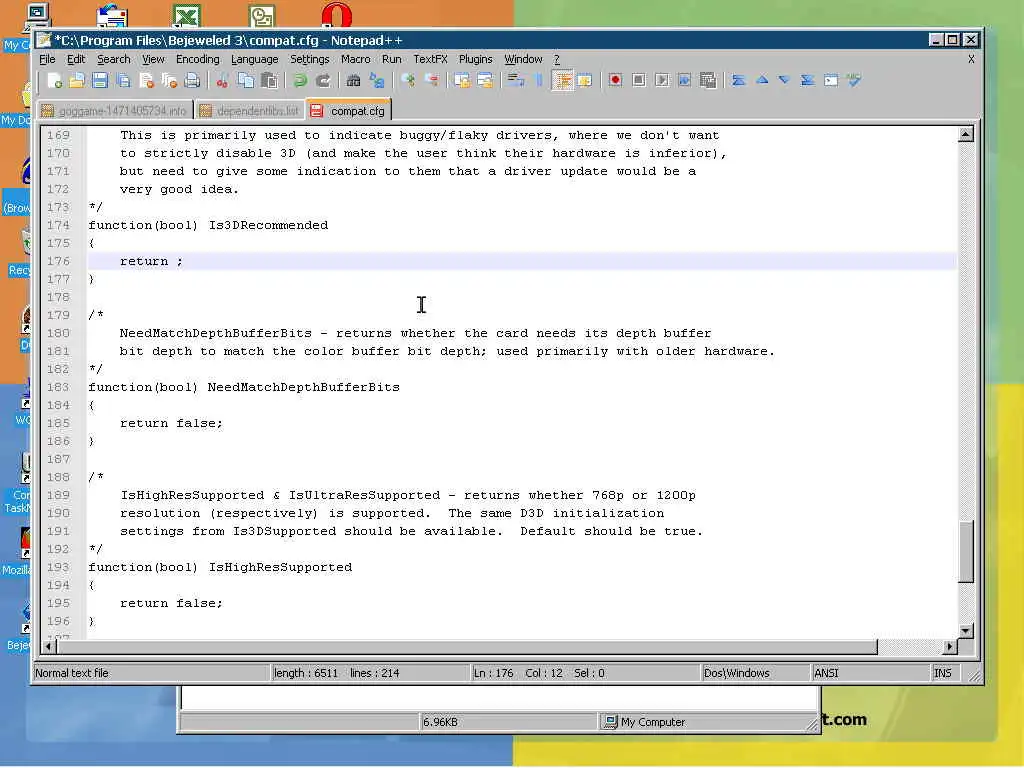Save the current recorded macro icon
Screen dimensions: 1024x768
pyautogui.click(x=707, y=80)
